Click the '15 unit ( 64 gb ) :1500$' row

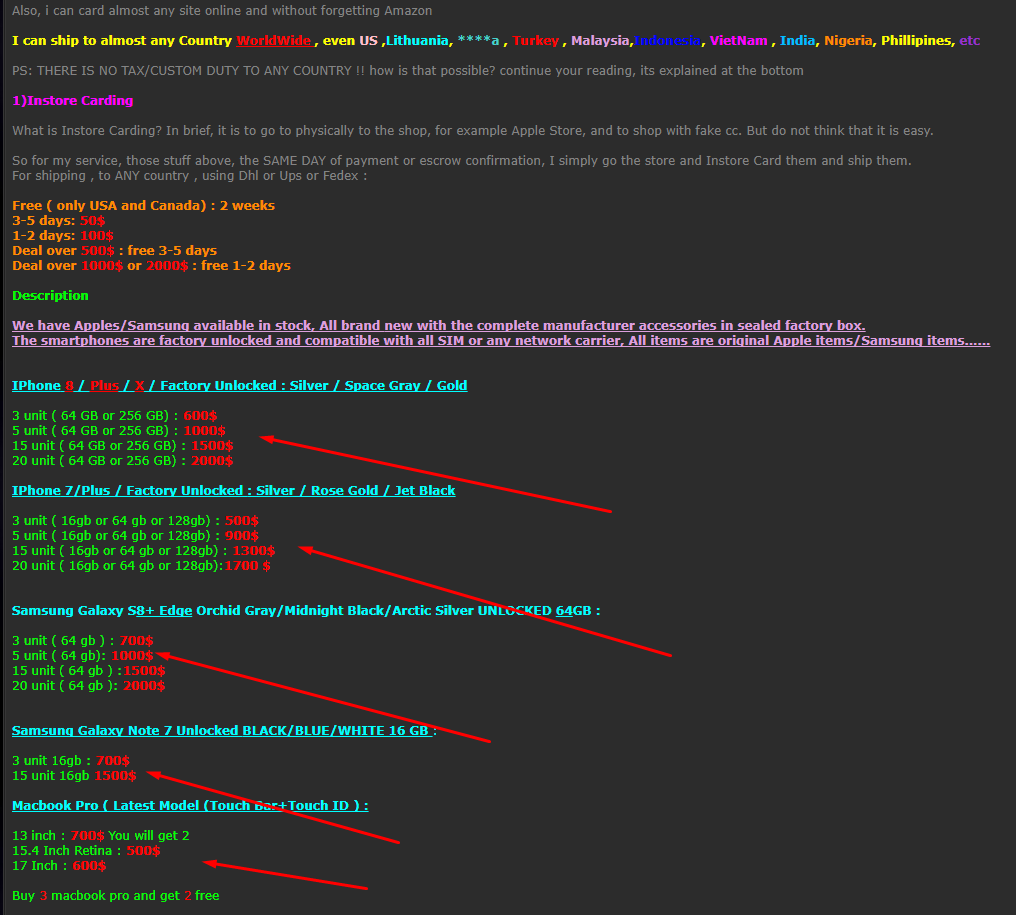click(x=89, y=671)
